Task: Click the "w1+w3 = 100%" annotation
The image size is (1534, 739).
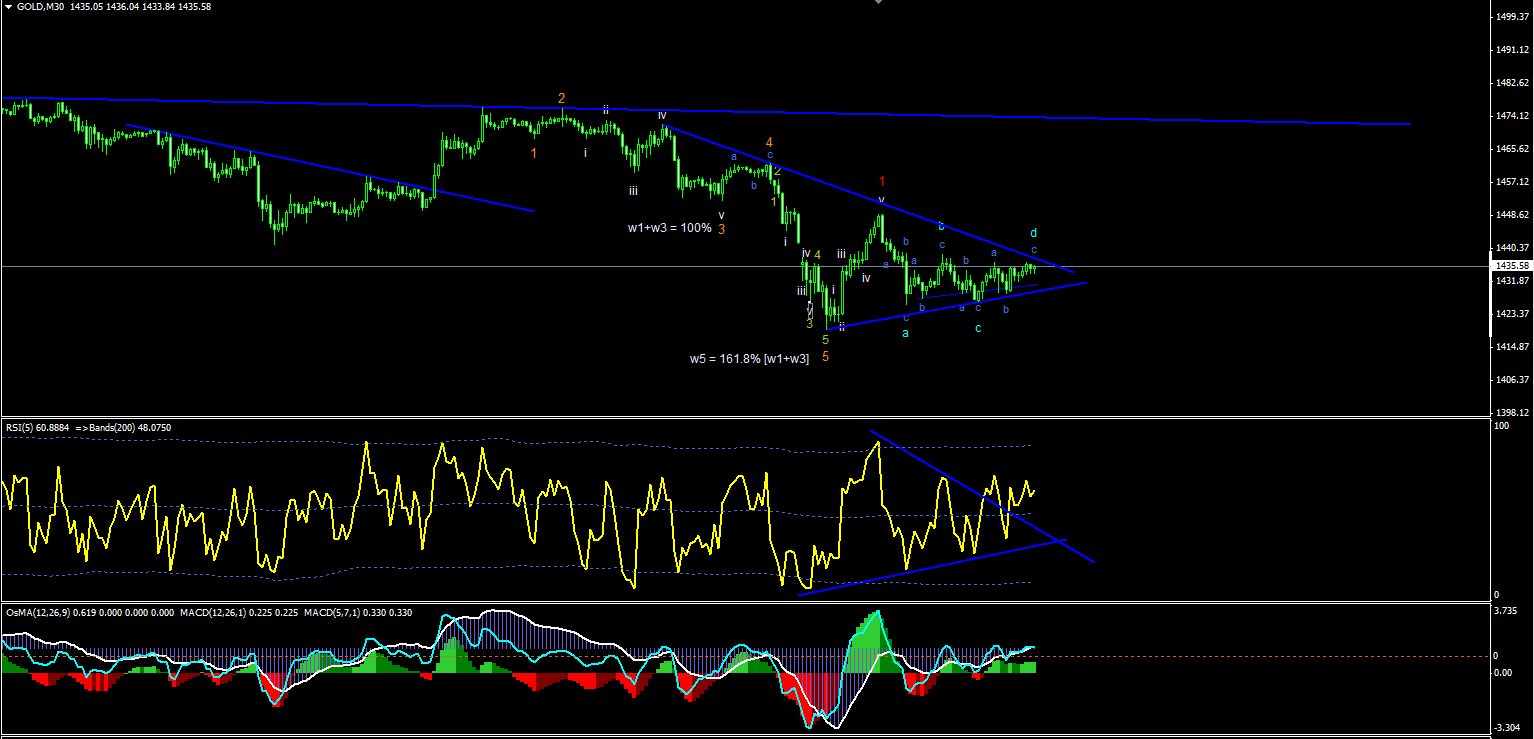Action: (670, 228)
